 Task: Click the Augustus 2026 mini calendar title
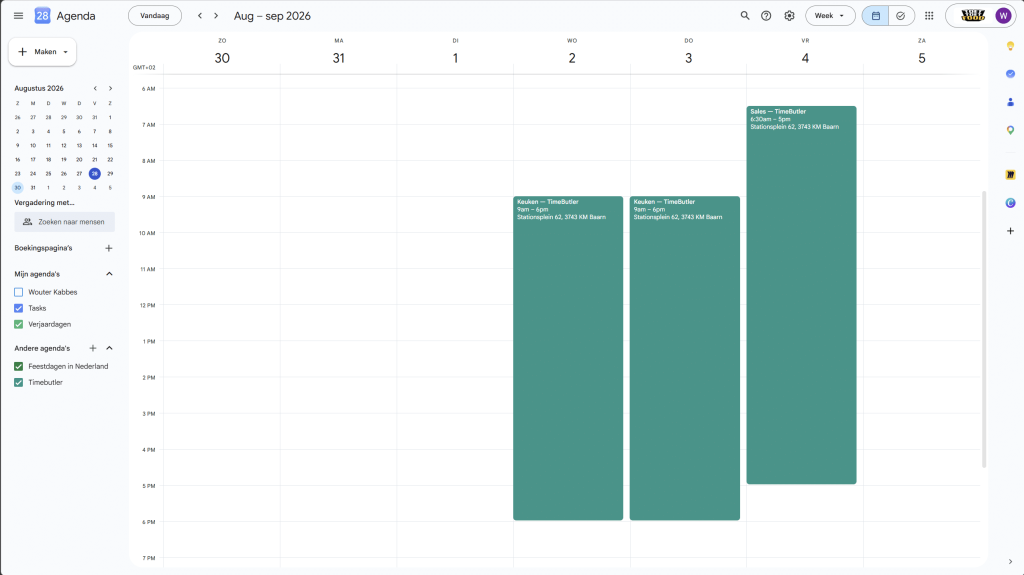pyautogui.click(x=39, y=88)
